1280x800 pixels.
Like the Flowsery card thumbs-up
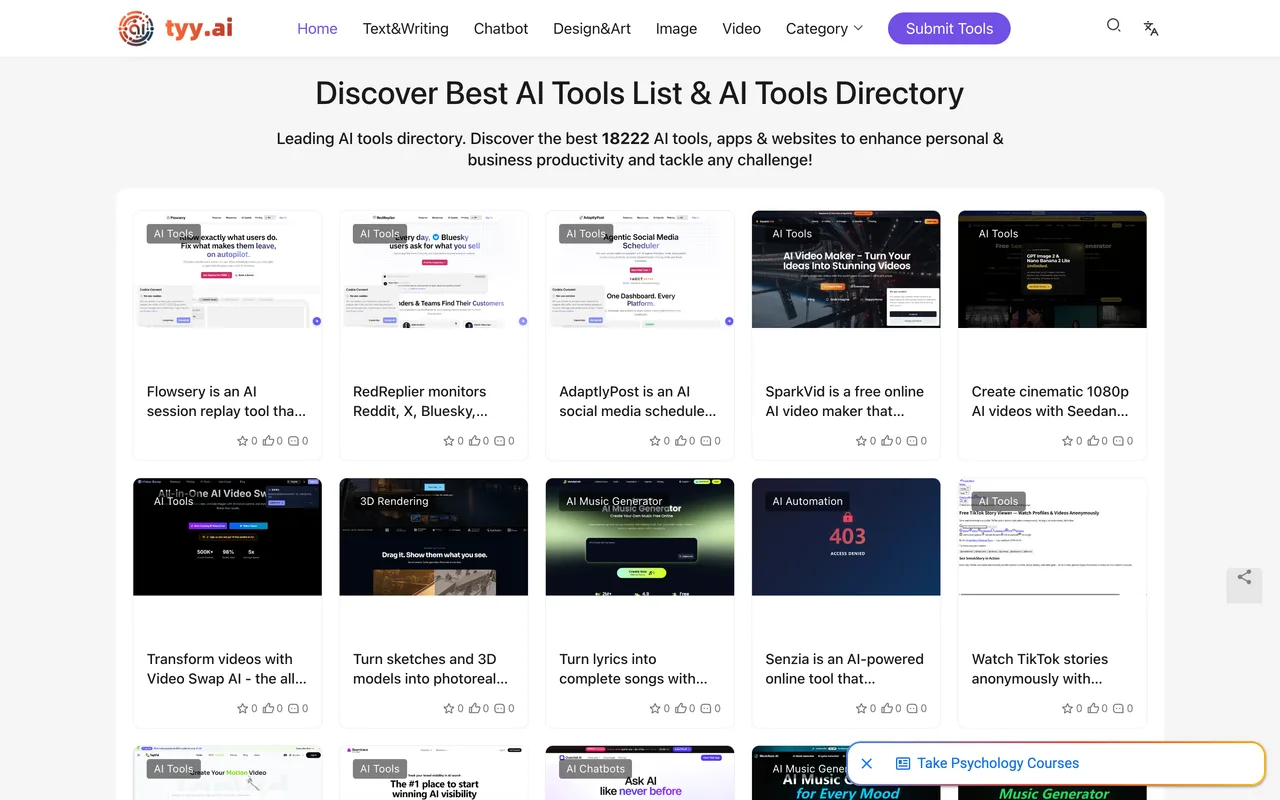(268, 441)
